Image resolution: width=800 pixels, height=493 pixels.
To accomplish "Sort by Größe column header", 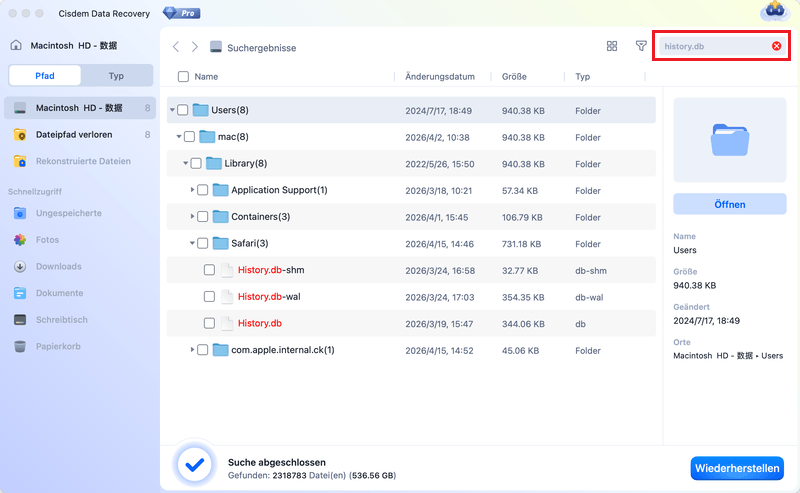I will tap(514, 77).
